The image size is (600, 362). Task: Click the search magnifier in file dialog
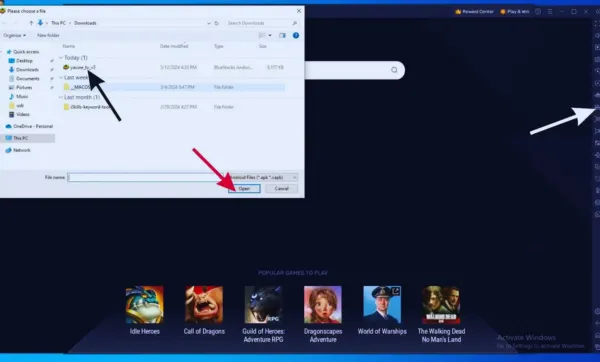click(295, 23)
